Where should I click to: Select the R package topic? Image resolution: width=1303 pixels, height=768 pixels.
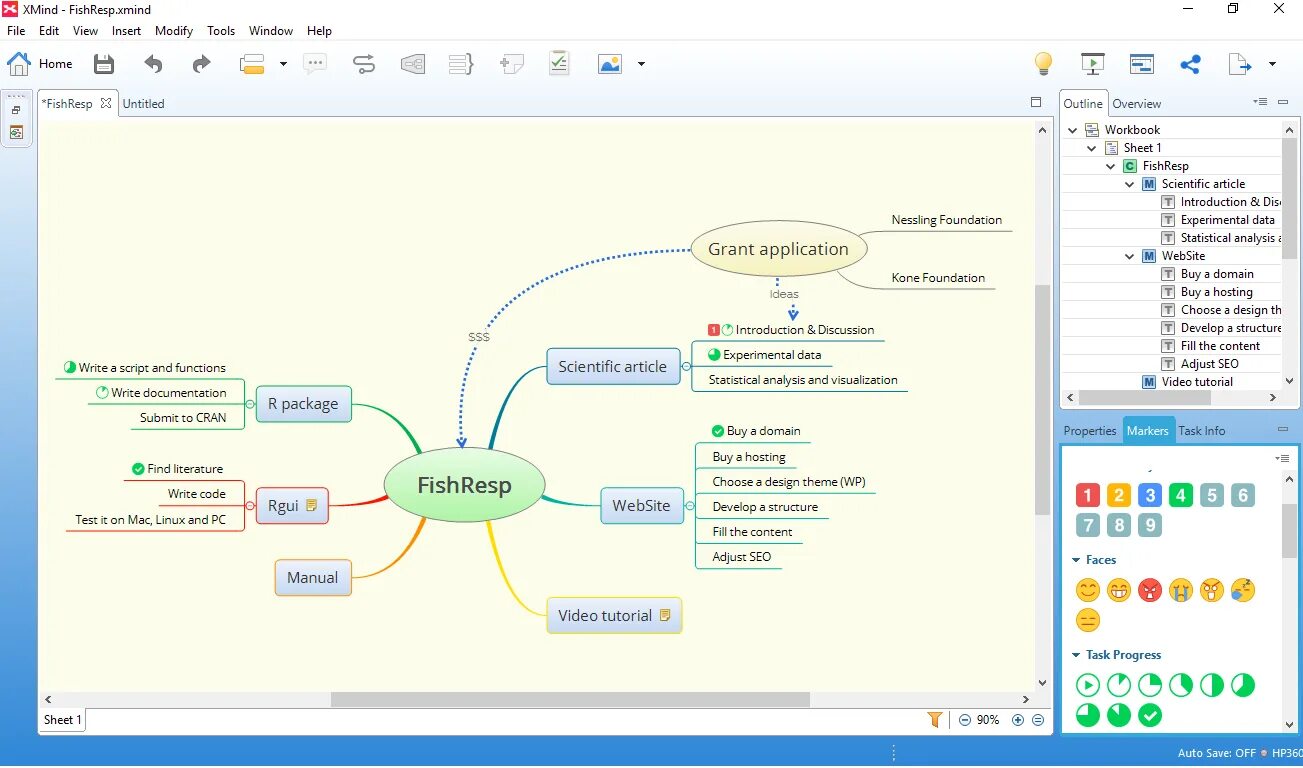pos(303,404)
